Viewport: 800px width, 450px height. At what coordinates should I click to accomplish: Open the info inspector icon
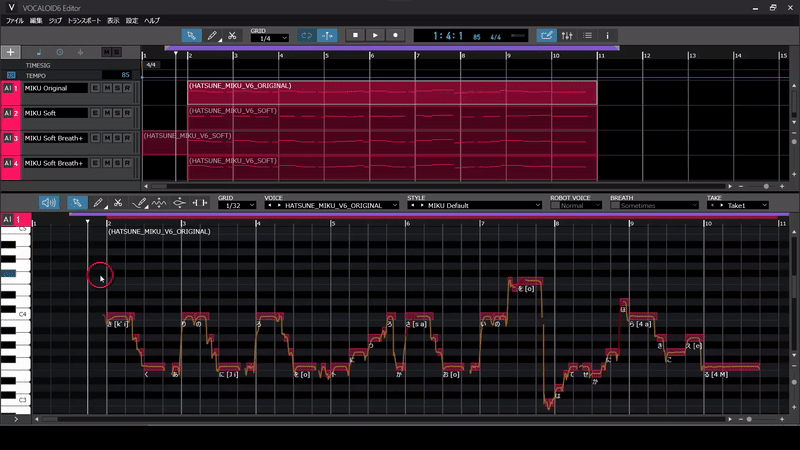coord(607,35)
